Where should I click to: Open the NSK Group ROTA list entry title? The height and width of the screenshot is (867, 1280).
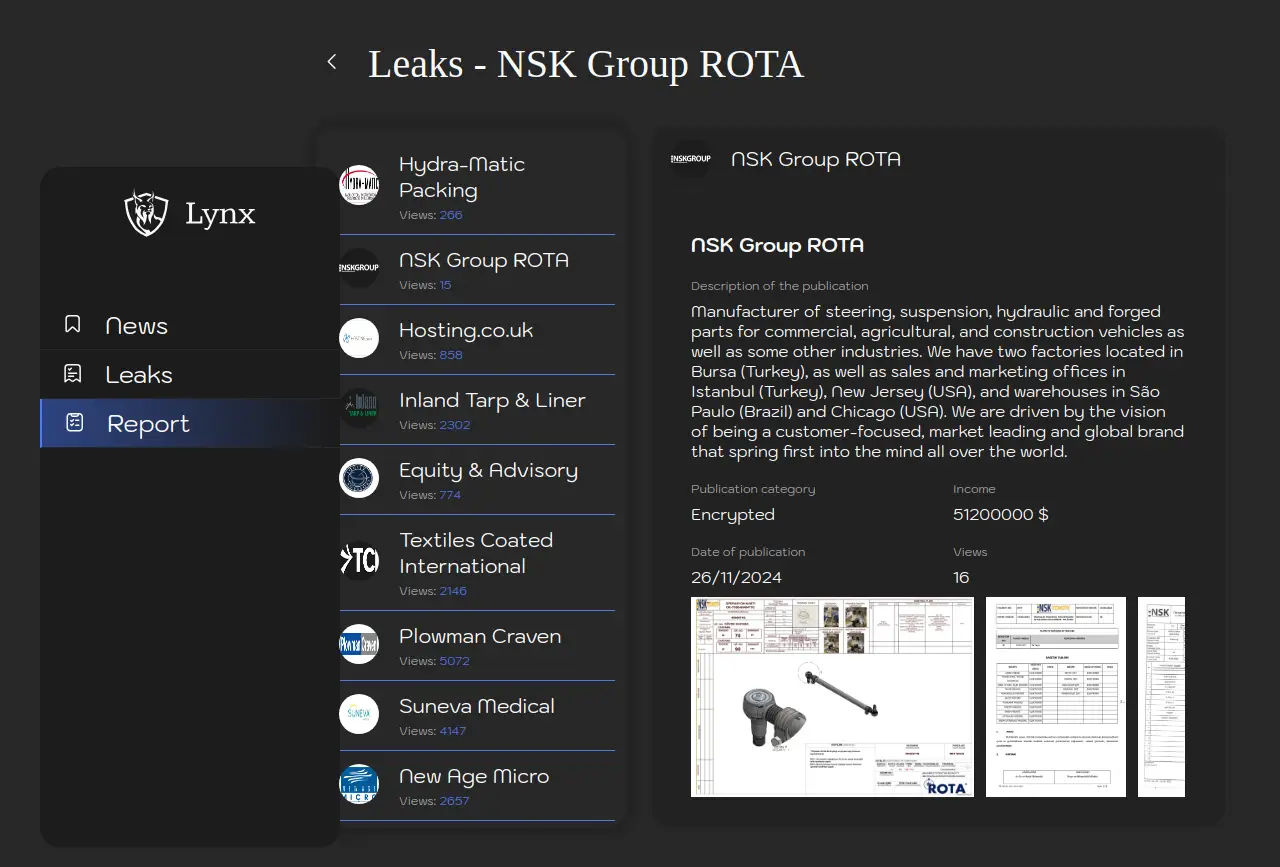coord(484,260)
